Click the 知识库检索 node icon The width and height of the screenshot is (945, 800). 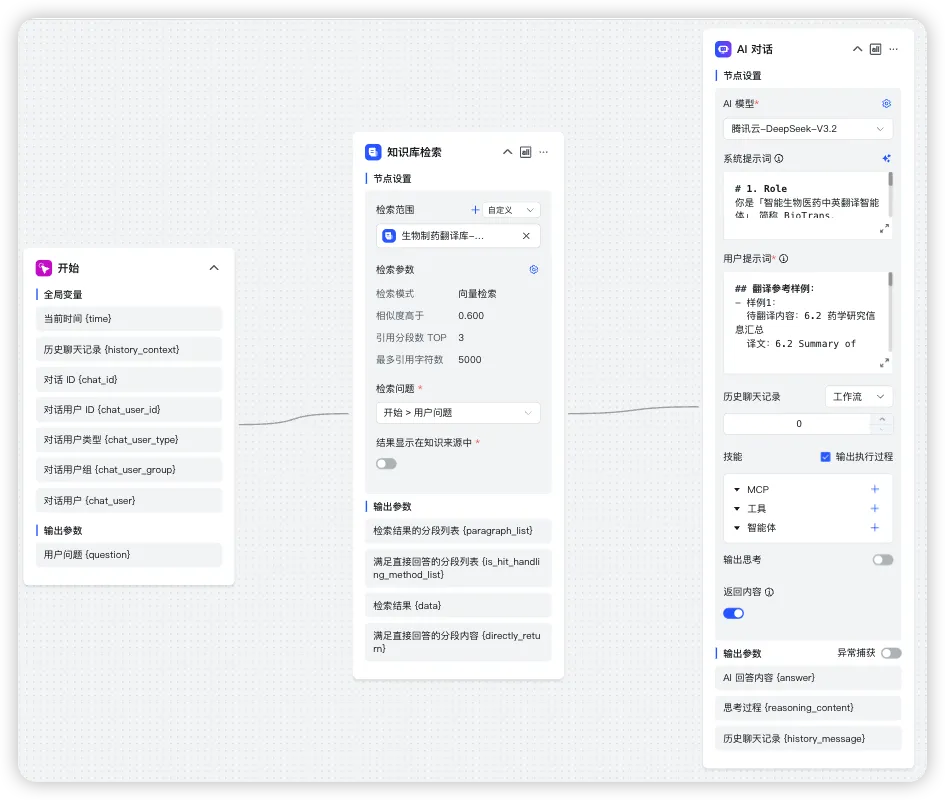click(x=373, y=152)
